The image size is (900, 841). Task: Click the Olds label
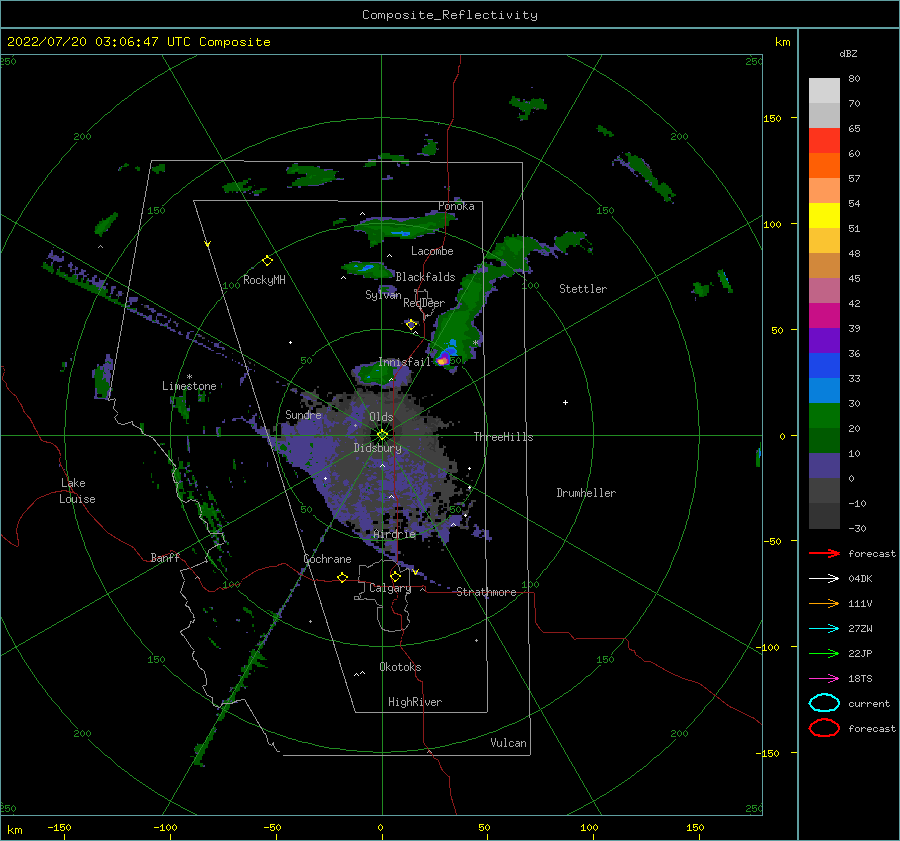(381, 417)
